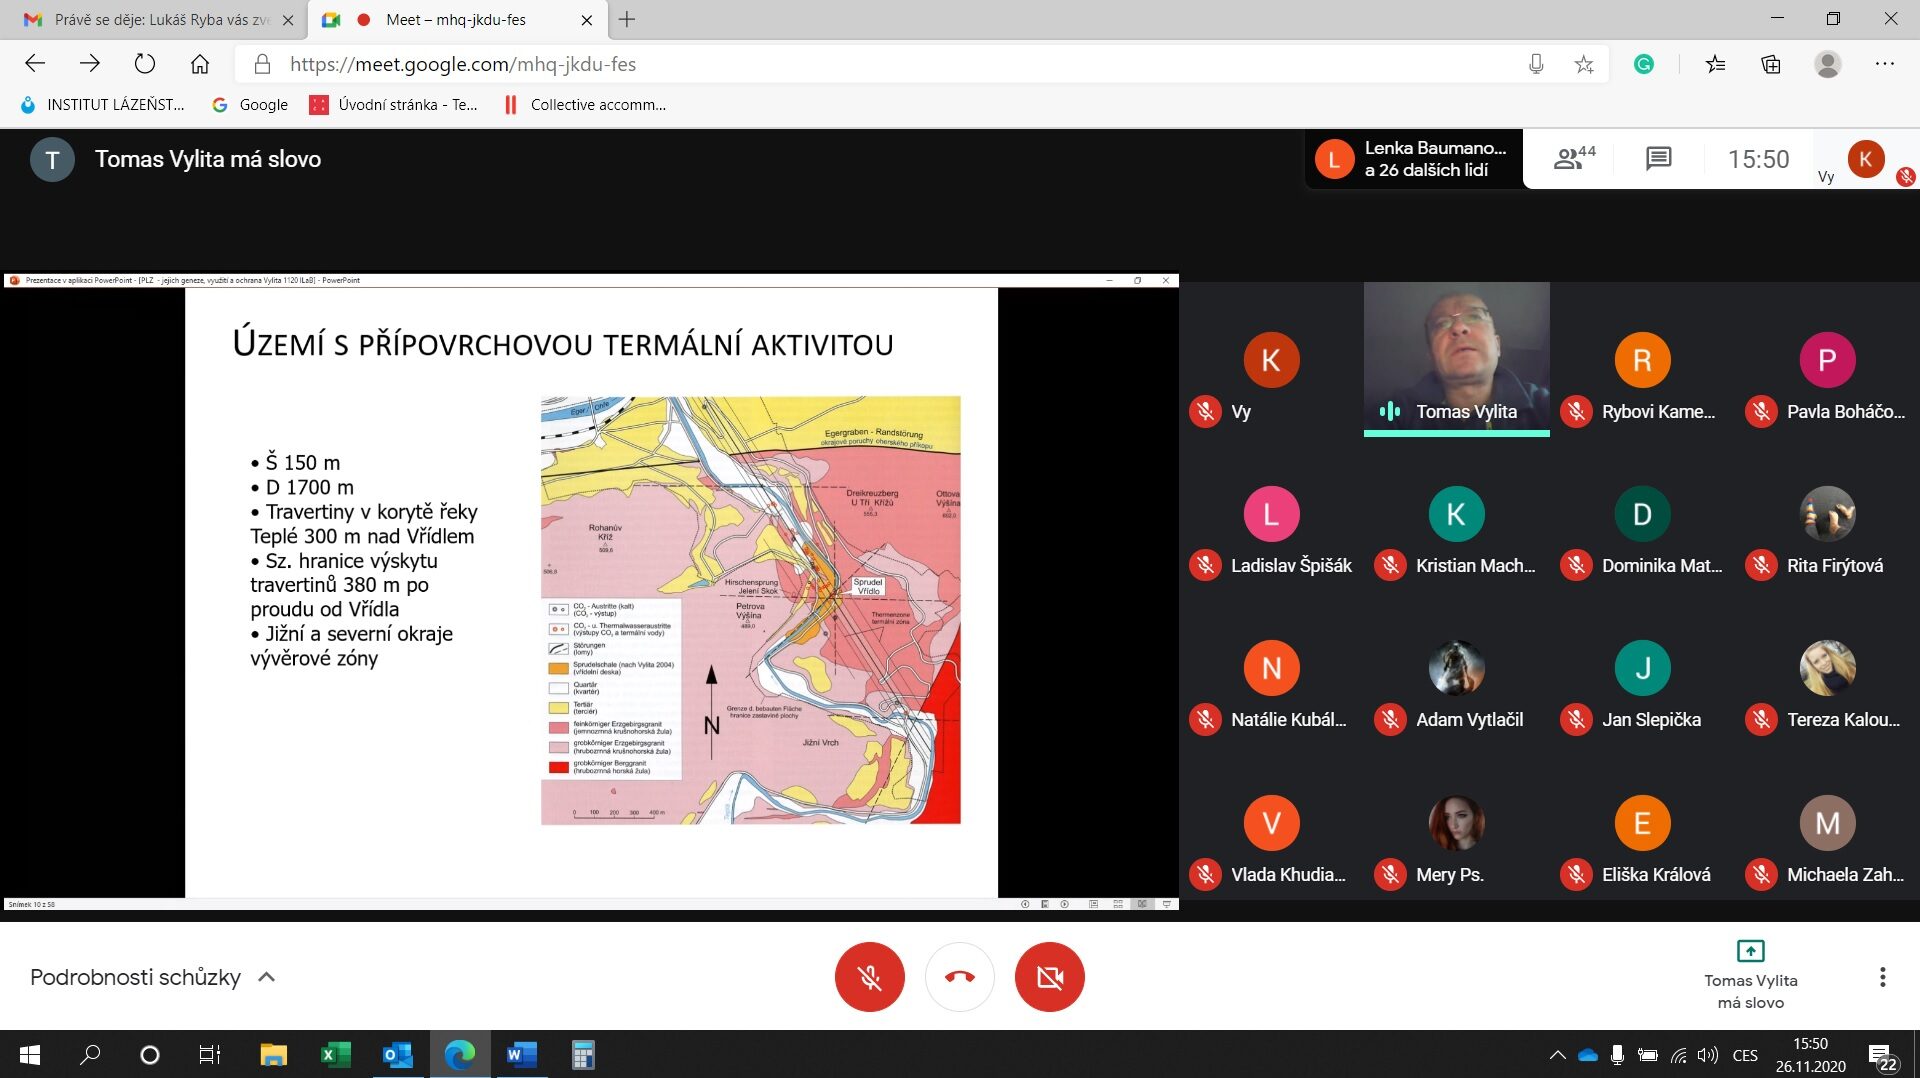The width and height of the screenshot is (1920, 1078).
Task: Click Jan Slepička avatar J
Action: 1642,668
